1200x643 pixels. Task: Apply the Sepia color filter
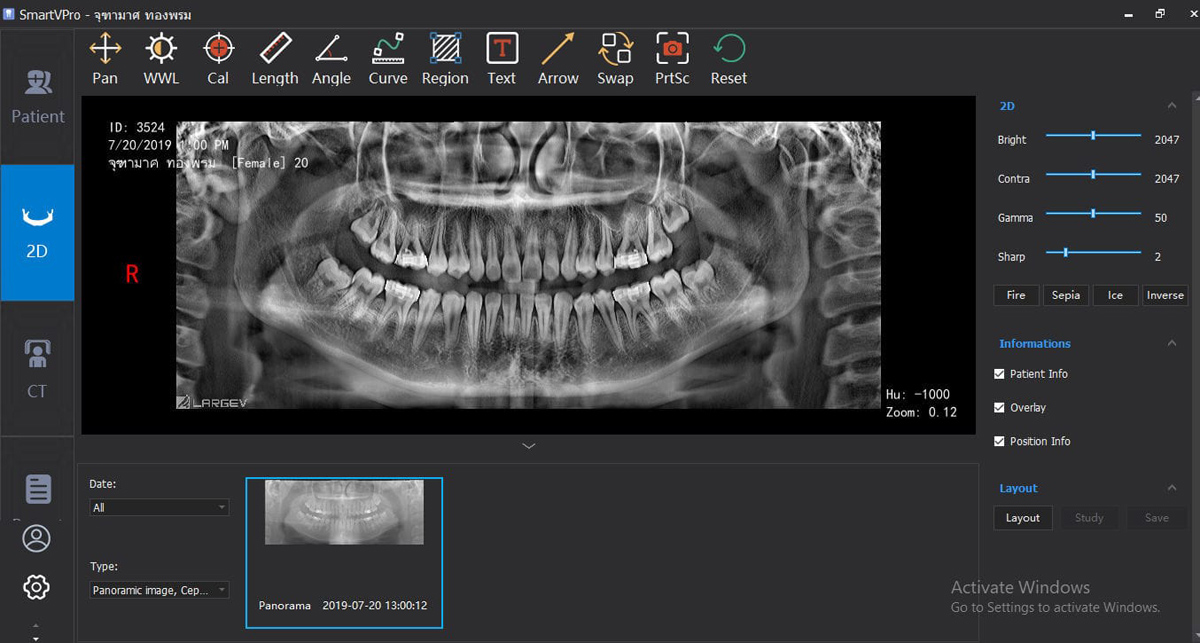point(1065,295)
